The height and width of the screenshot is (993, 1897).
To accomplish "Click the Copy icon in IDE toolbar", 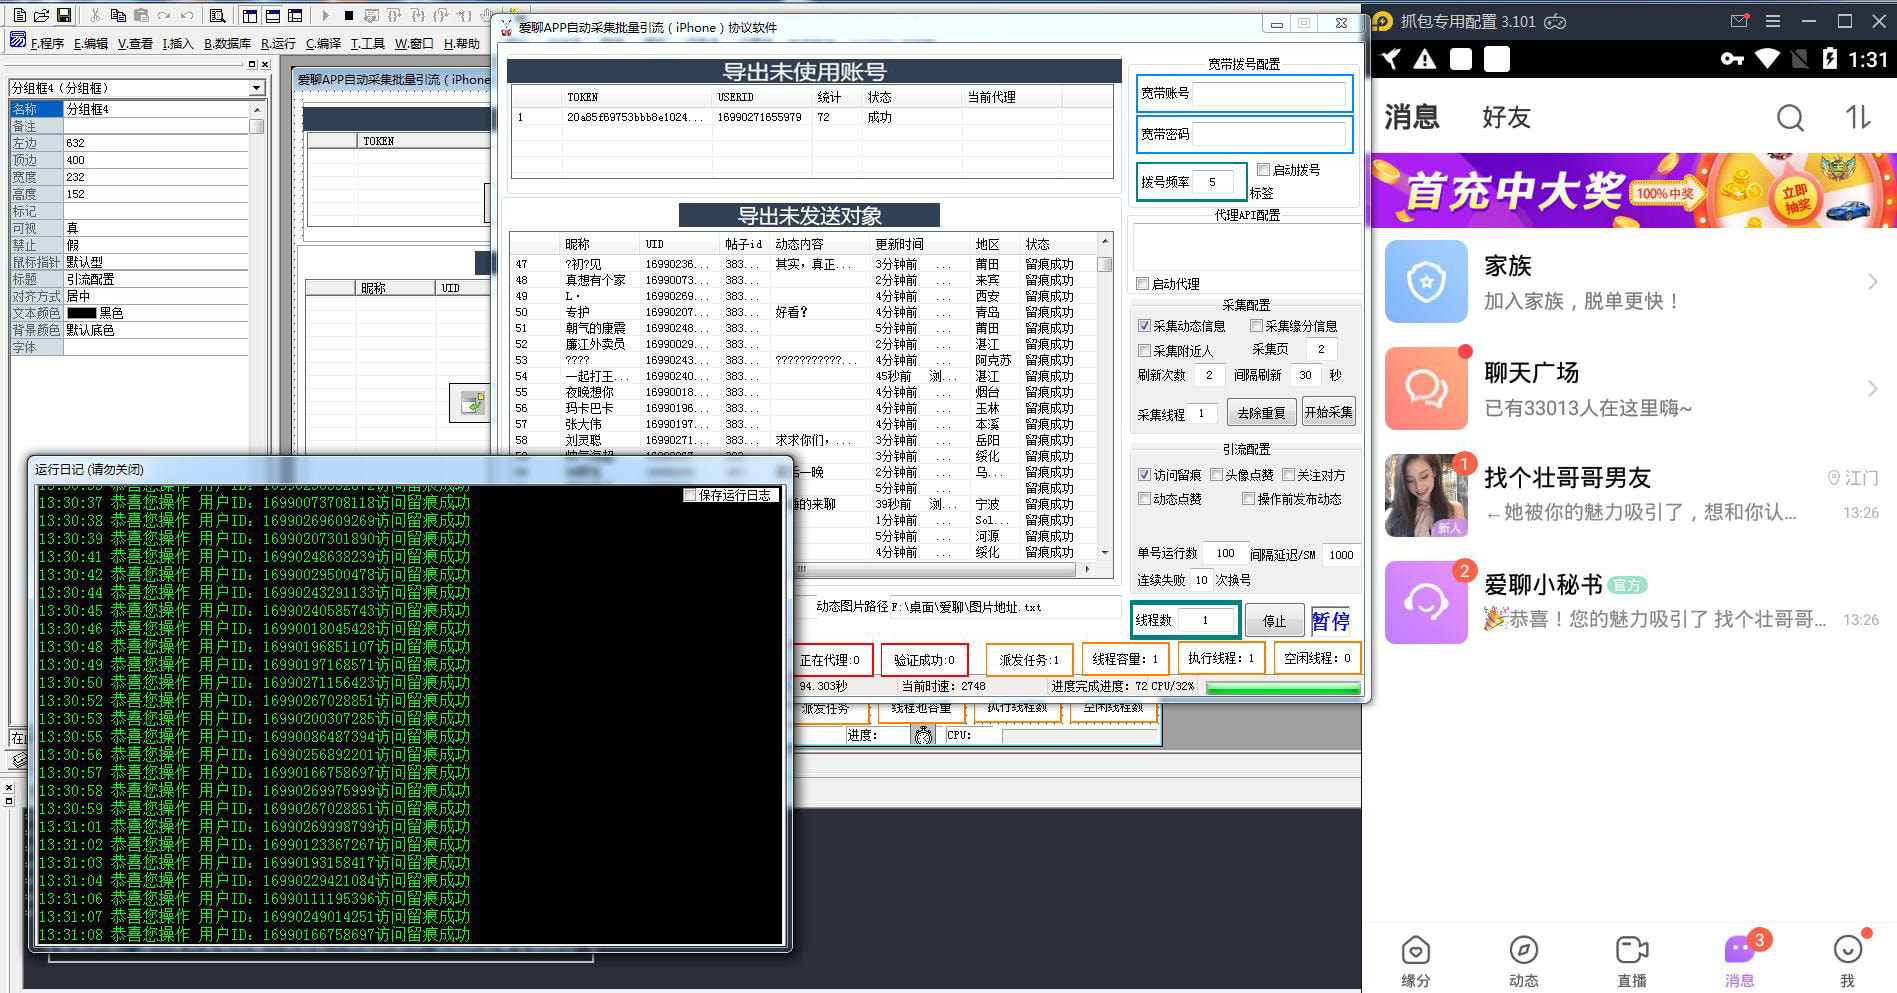I will click(118, 15).
